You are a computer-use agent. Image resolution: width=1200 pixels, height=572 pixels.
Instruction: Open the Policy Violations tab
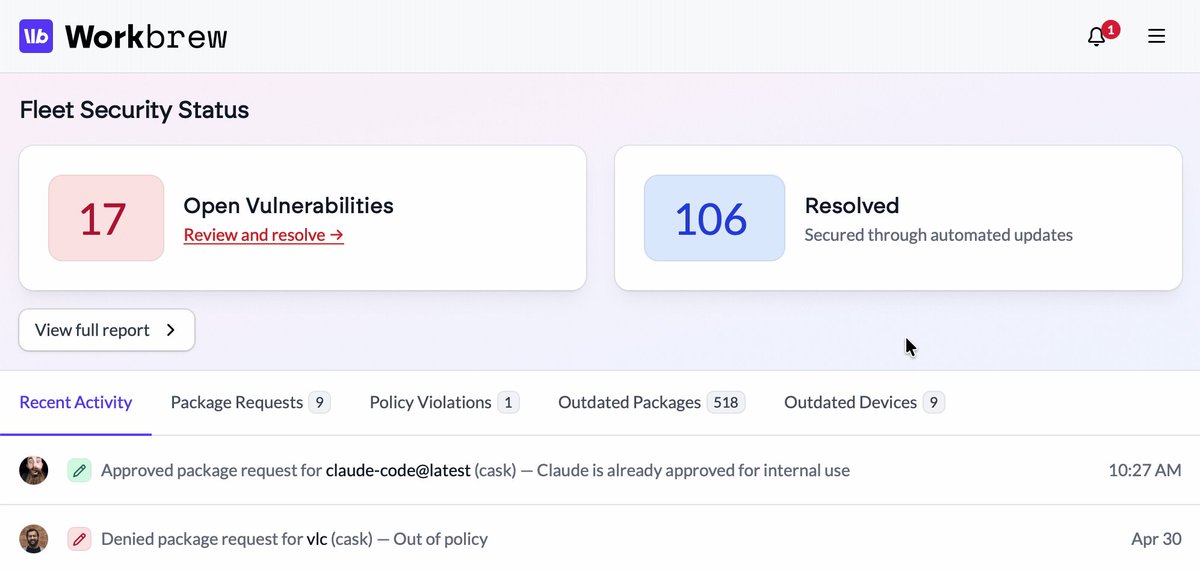[x=444, y=402]
